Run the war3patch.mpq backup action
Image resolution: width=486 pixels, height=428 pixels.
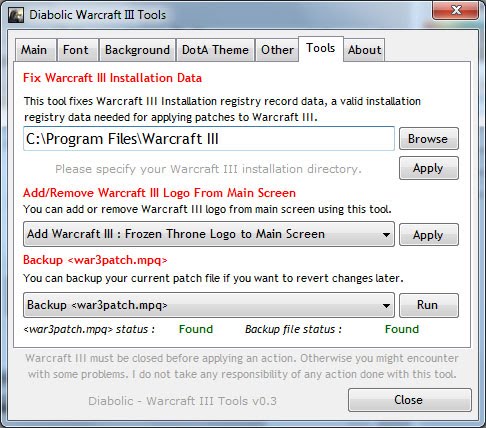coord(429,305)
